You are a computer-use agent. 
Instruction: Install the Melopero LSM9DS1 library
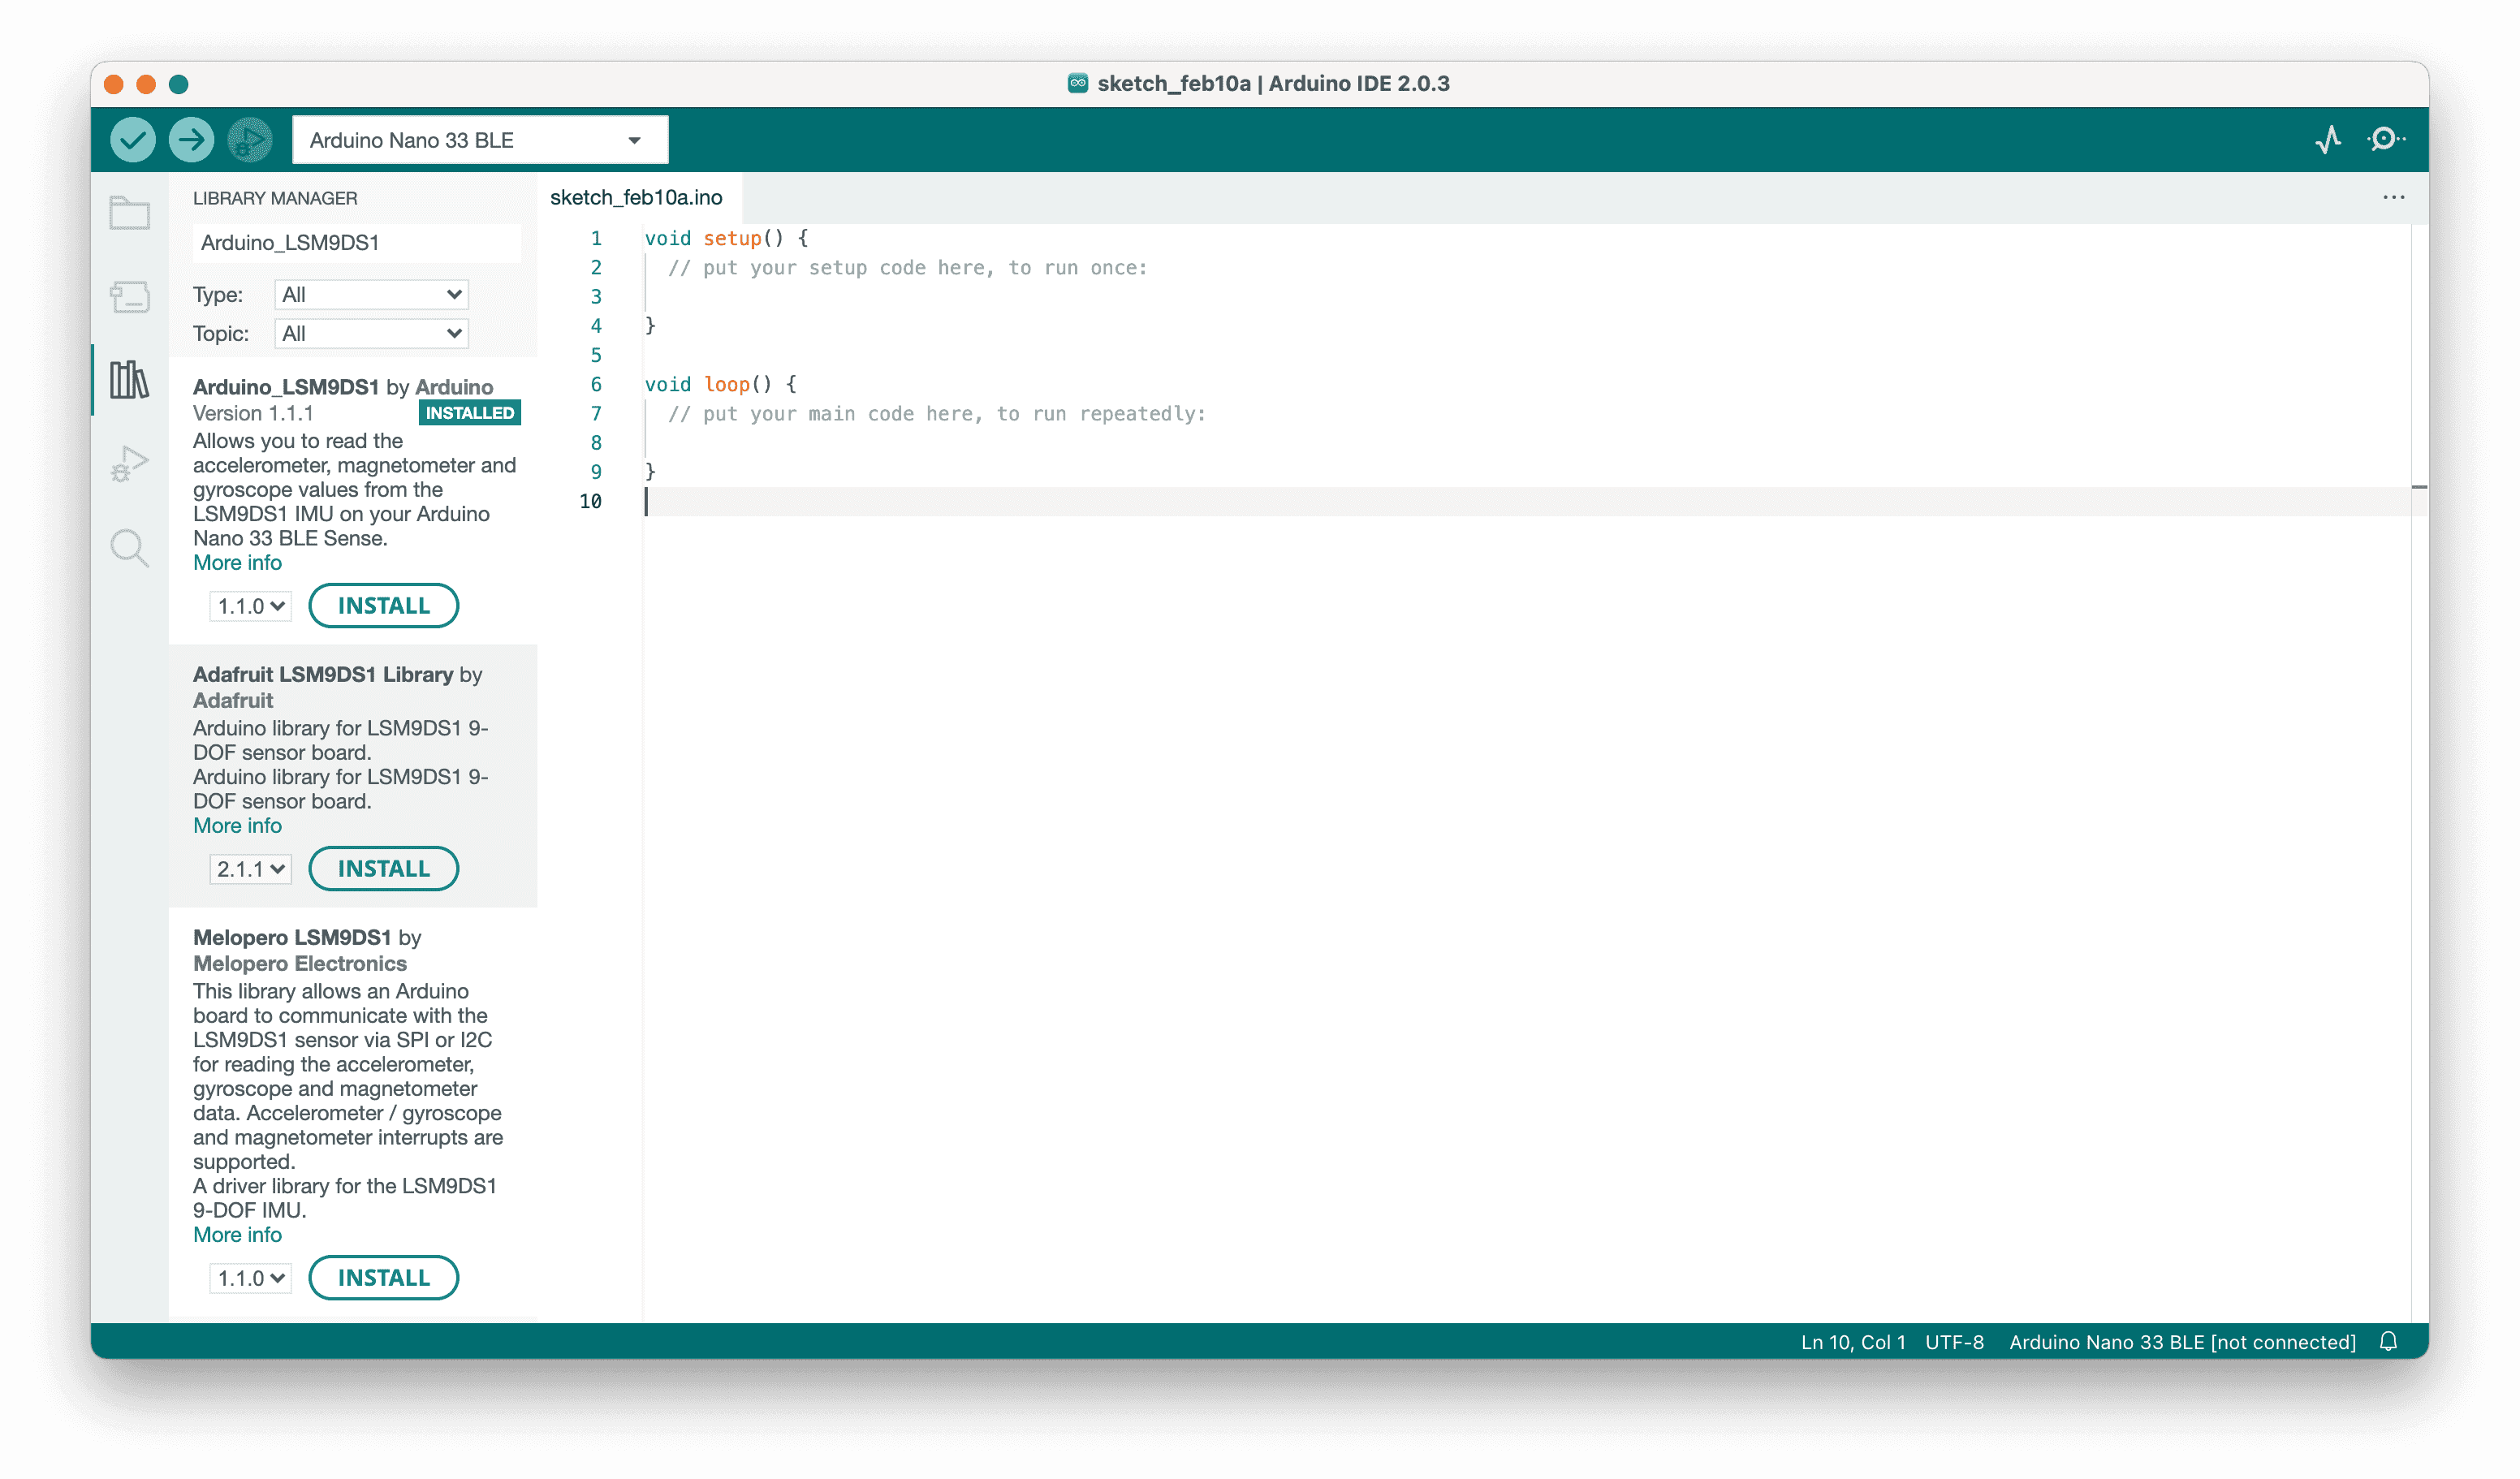(383, 1277)
